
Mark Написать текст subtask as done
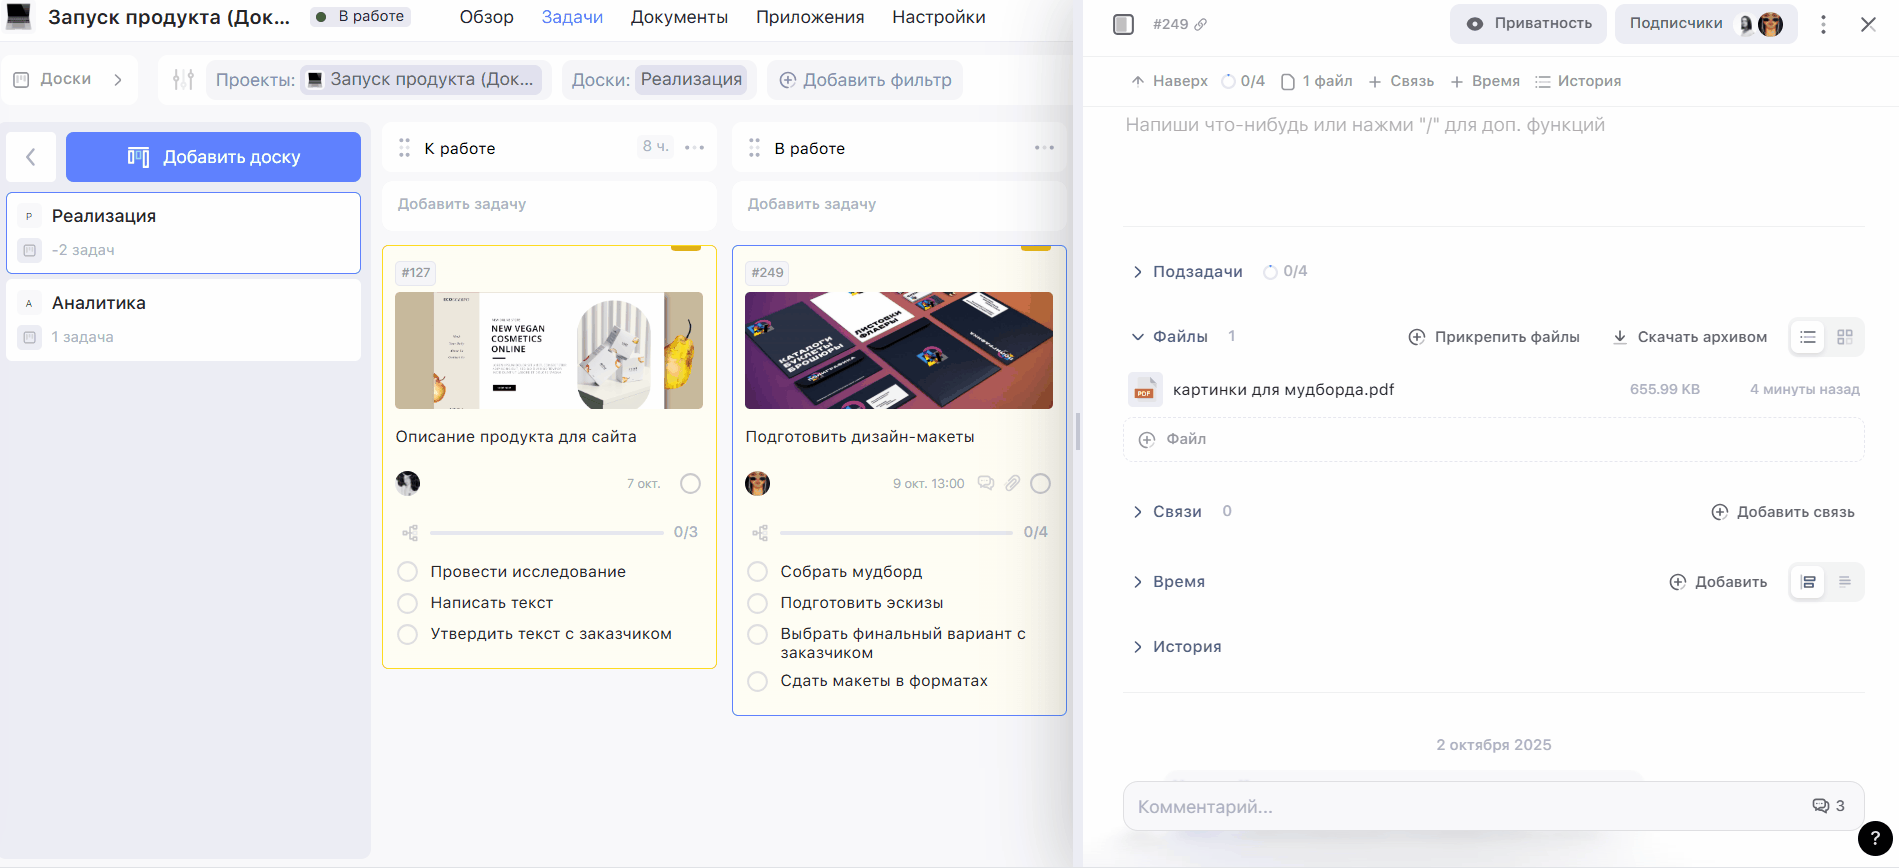coord(408,603)
